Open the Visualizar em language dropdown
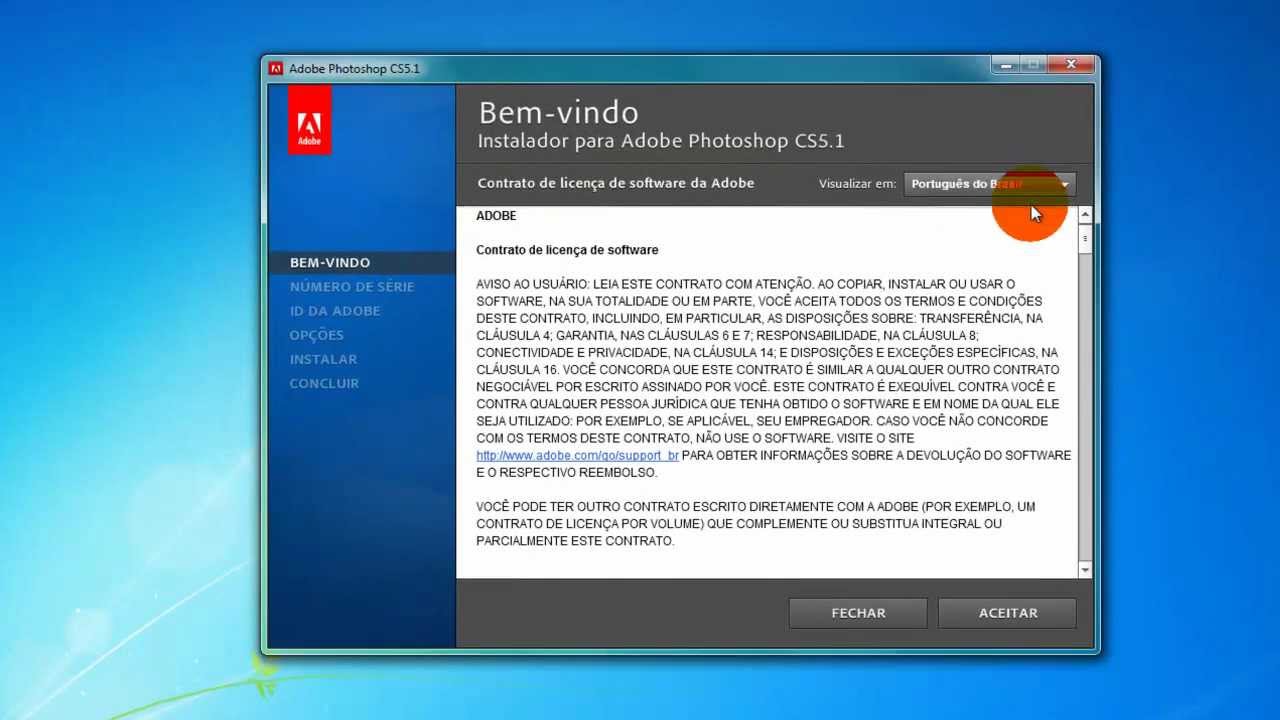1280x720 pixels. pyautogui.click(x=990, y=184)
